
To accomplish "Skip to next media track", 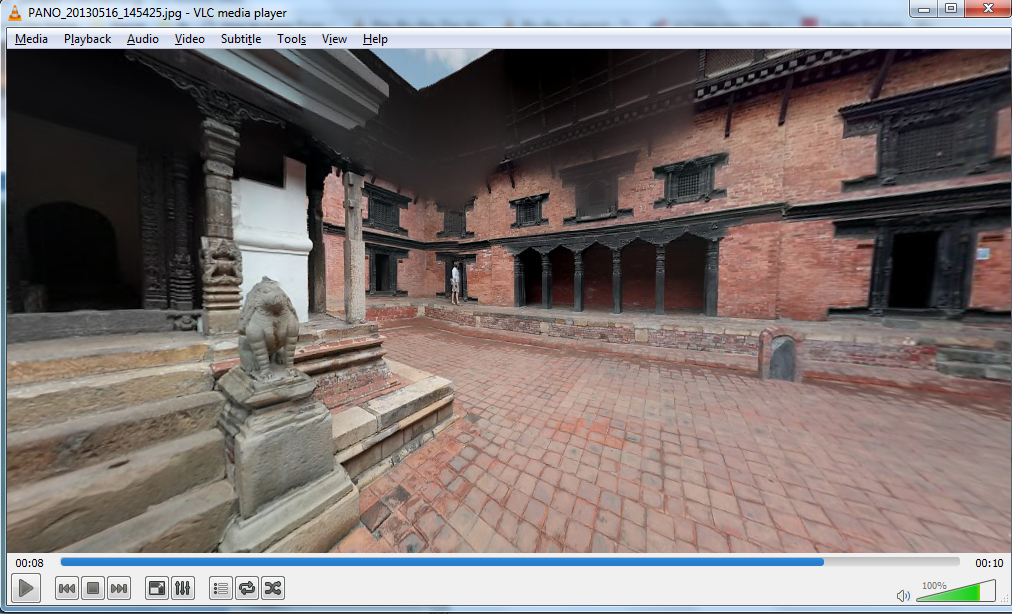I will (119, 588).
